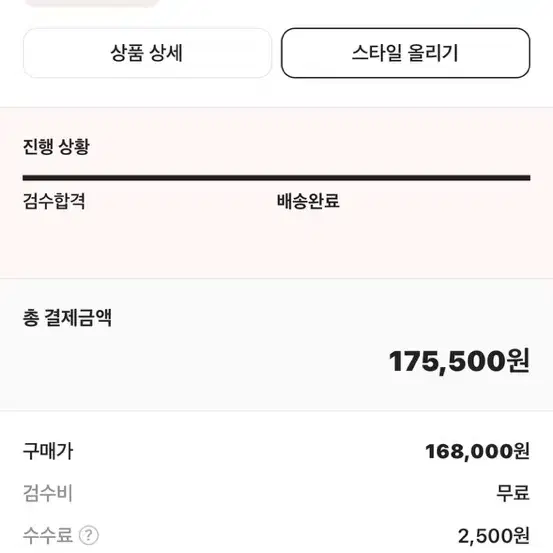Viewport: 553px width, 553px height.
Task: Click the gray total payment section
Action: (x=276, y=345)
